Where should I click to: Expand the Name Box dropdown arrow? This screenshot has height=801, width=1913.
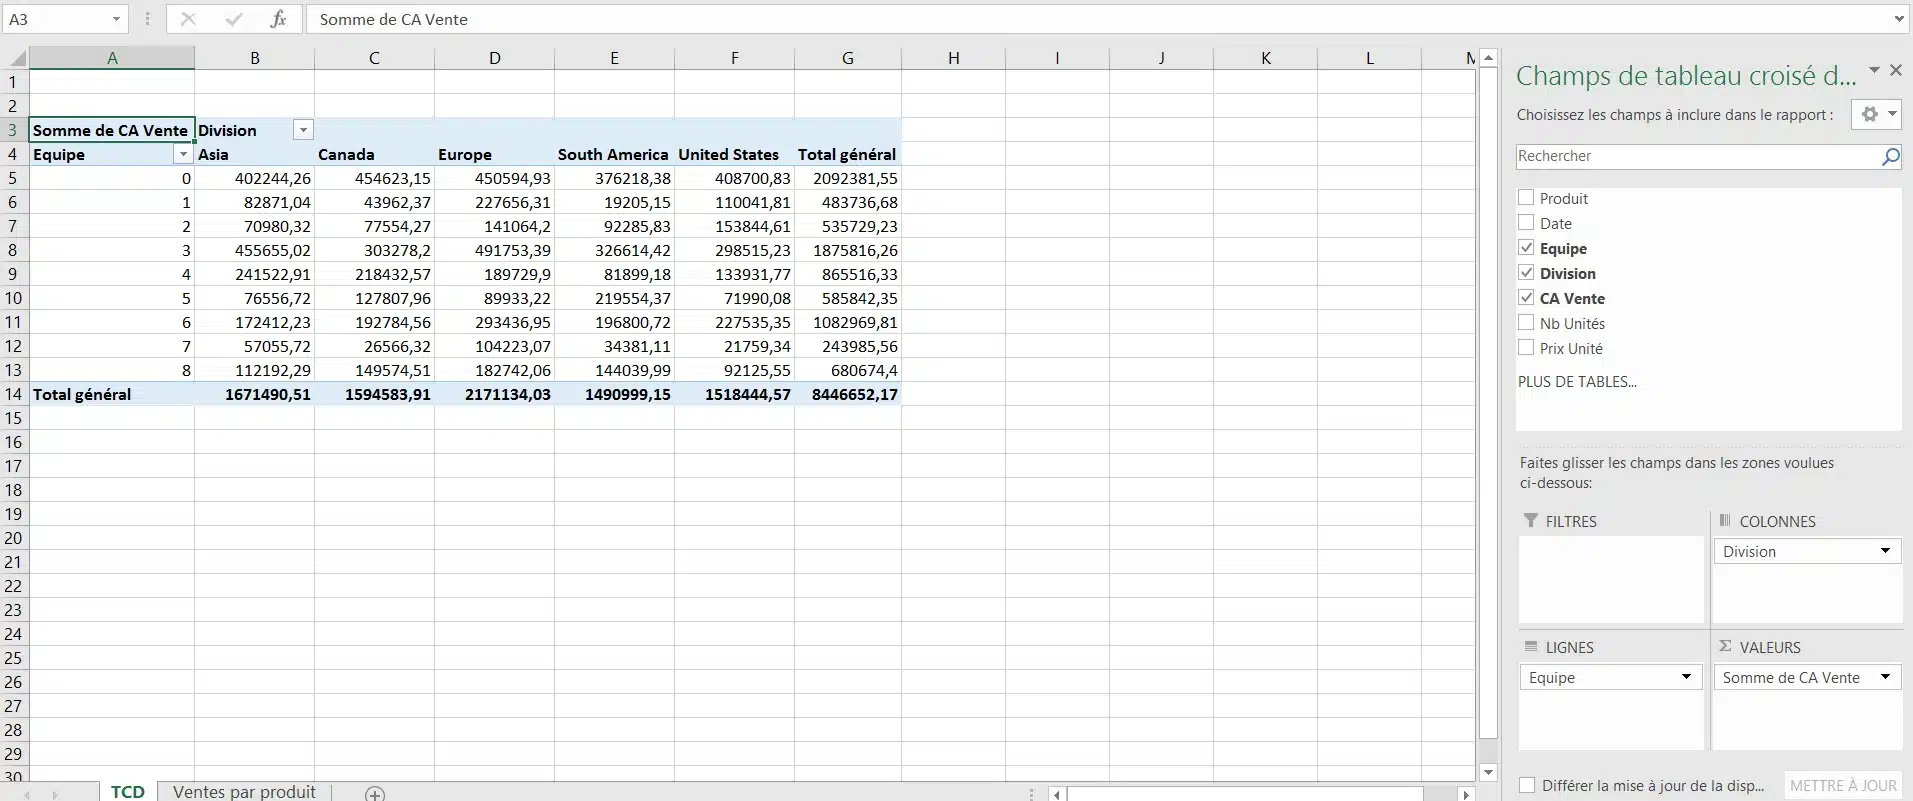(x=116, y=19)
